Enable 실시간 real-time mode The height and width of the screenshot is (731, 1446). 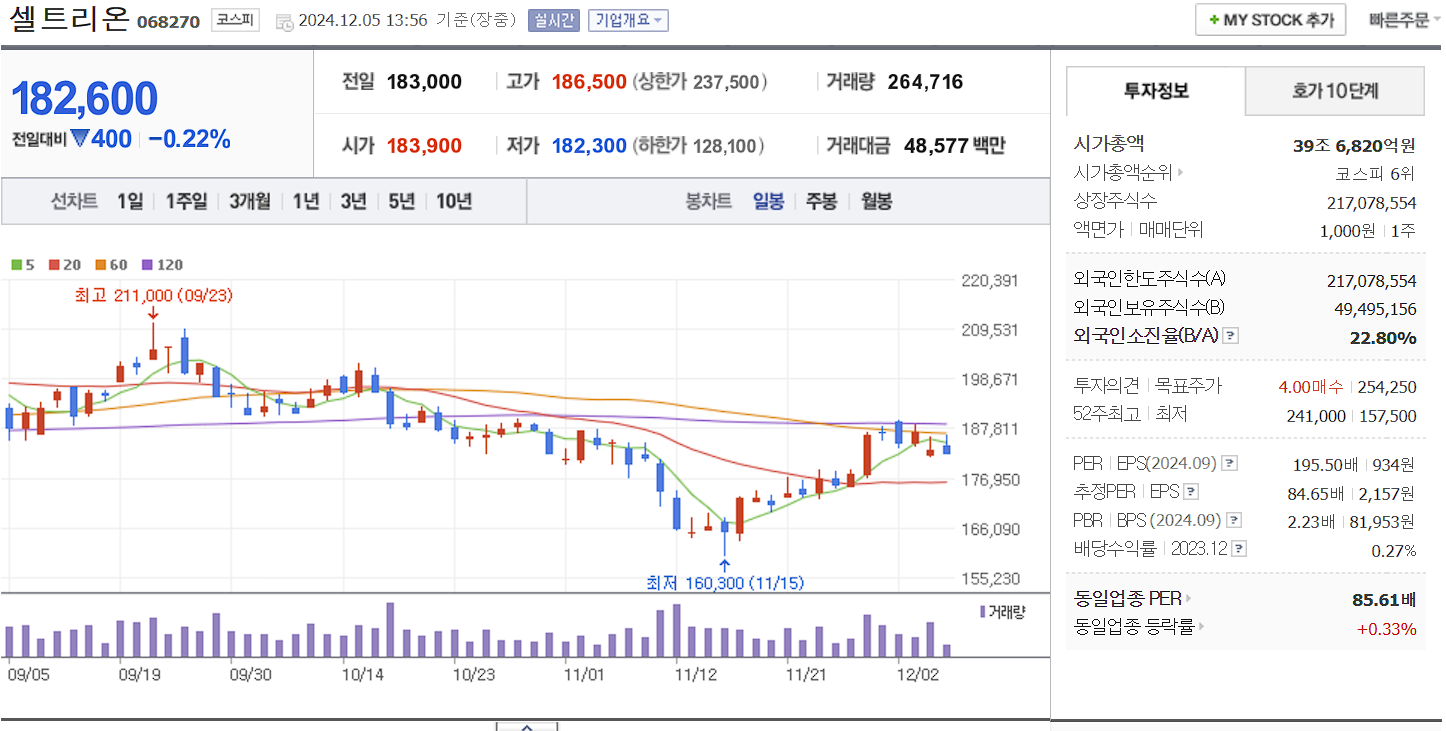[553, 19]
